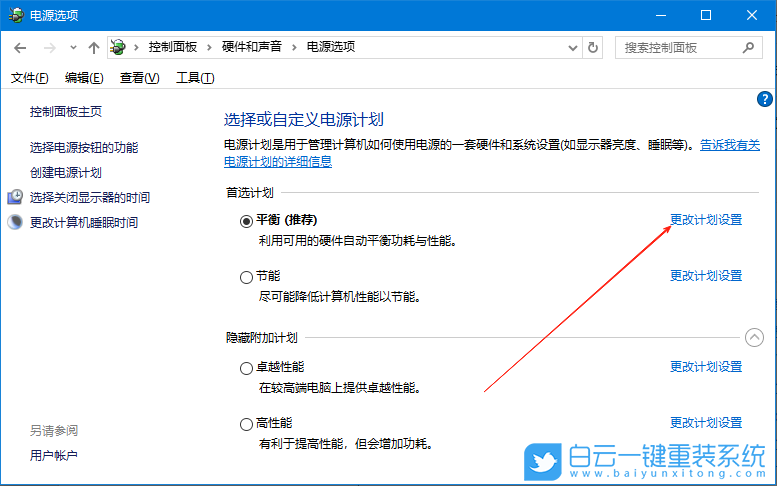Image resolution: width=777 pixels, height=486 pixels.
Task: Maximize the 电源选项 window
Action: coord(706,15)
